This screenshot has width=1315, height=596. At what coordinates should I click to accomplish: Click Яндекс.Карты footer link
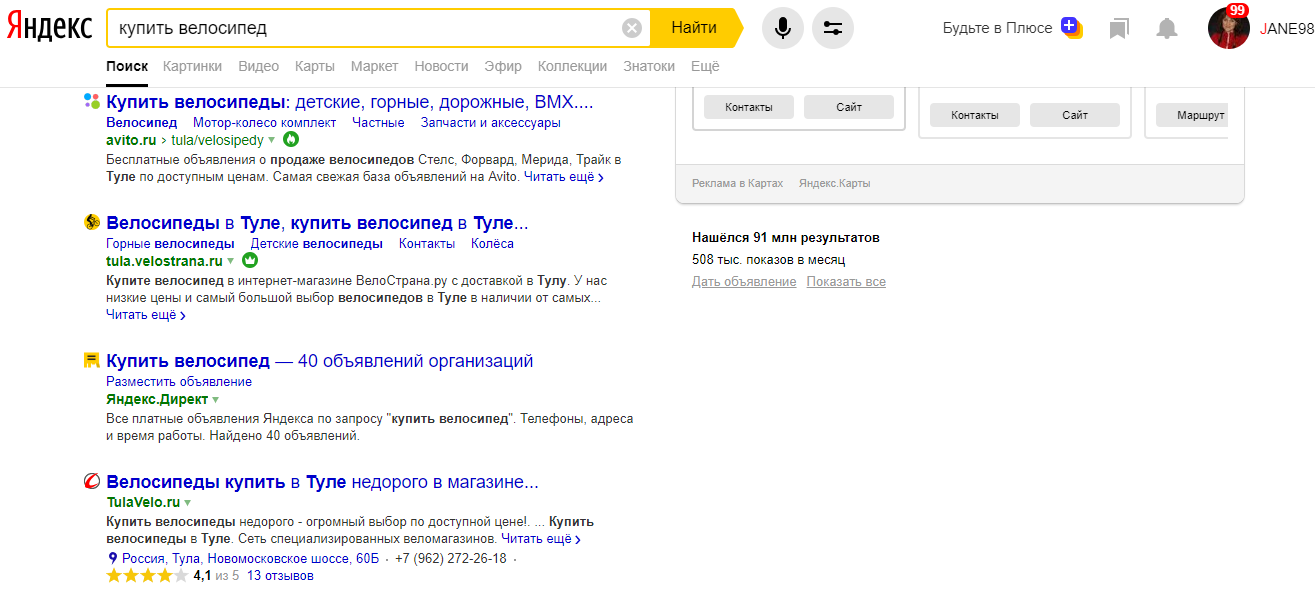[x=834, y=183]
